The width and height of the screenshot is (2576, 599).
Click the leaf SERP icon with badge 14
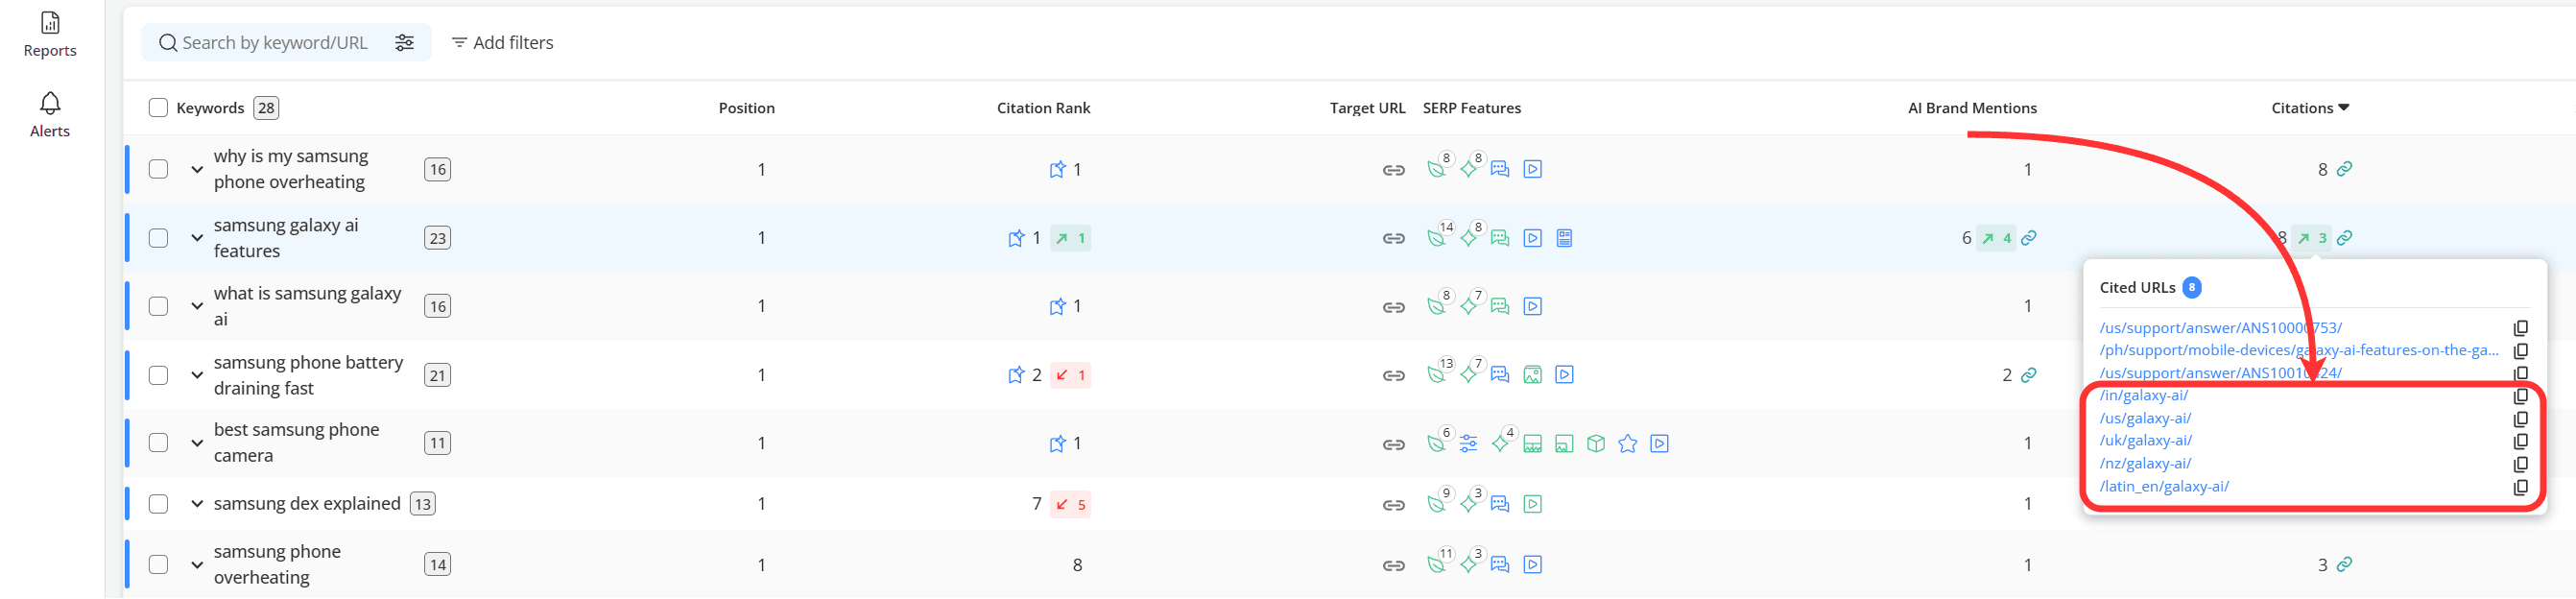click(1438, 237)
